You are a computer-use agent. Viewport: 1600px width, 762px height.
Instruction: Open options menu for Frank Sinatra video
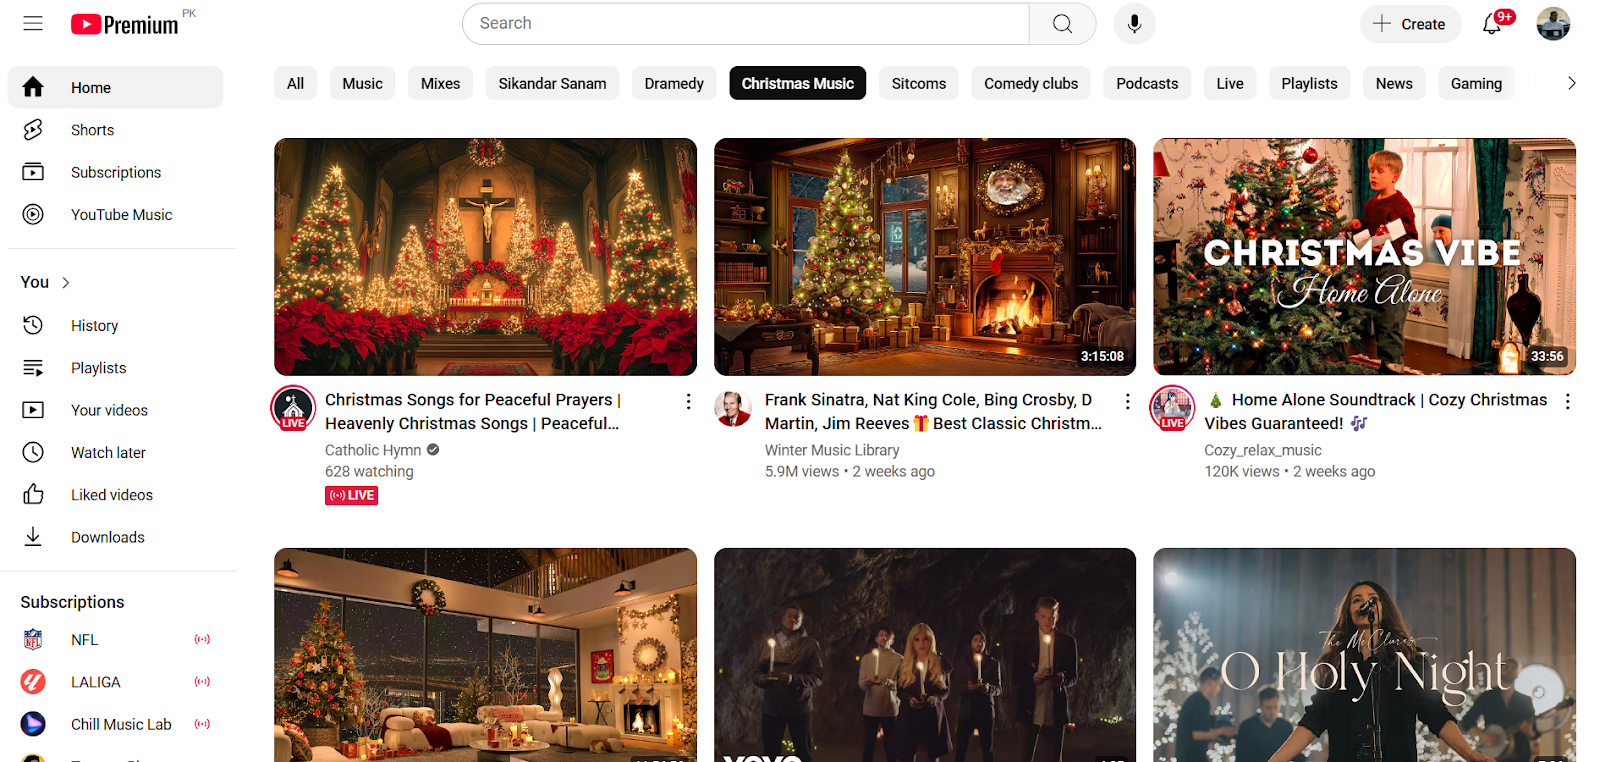click(x=1128, y=401)
